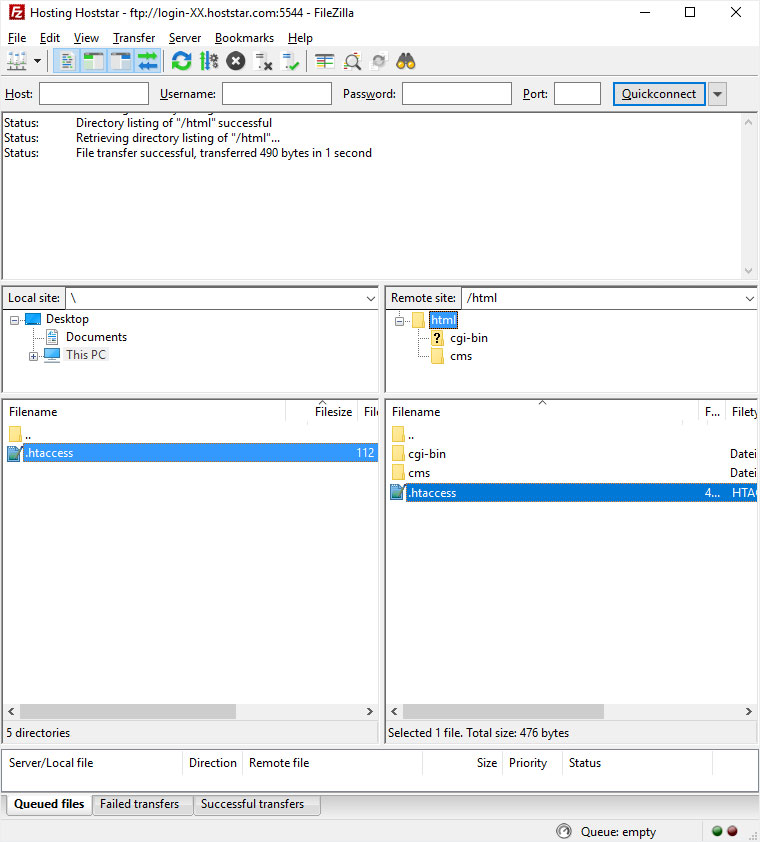Go to parent folder in local list

(20, 434)
